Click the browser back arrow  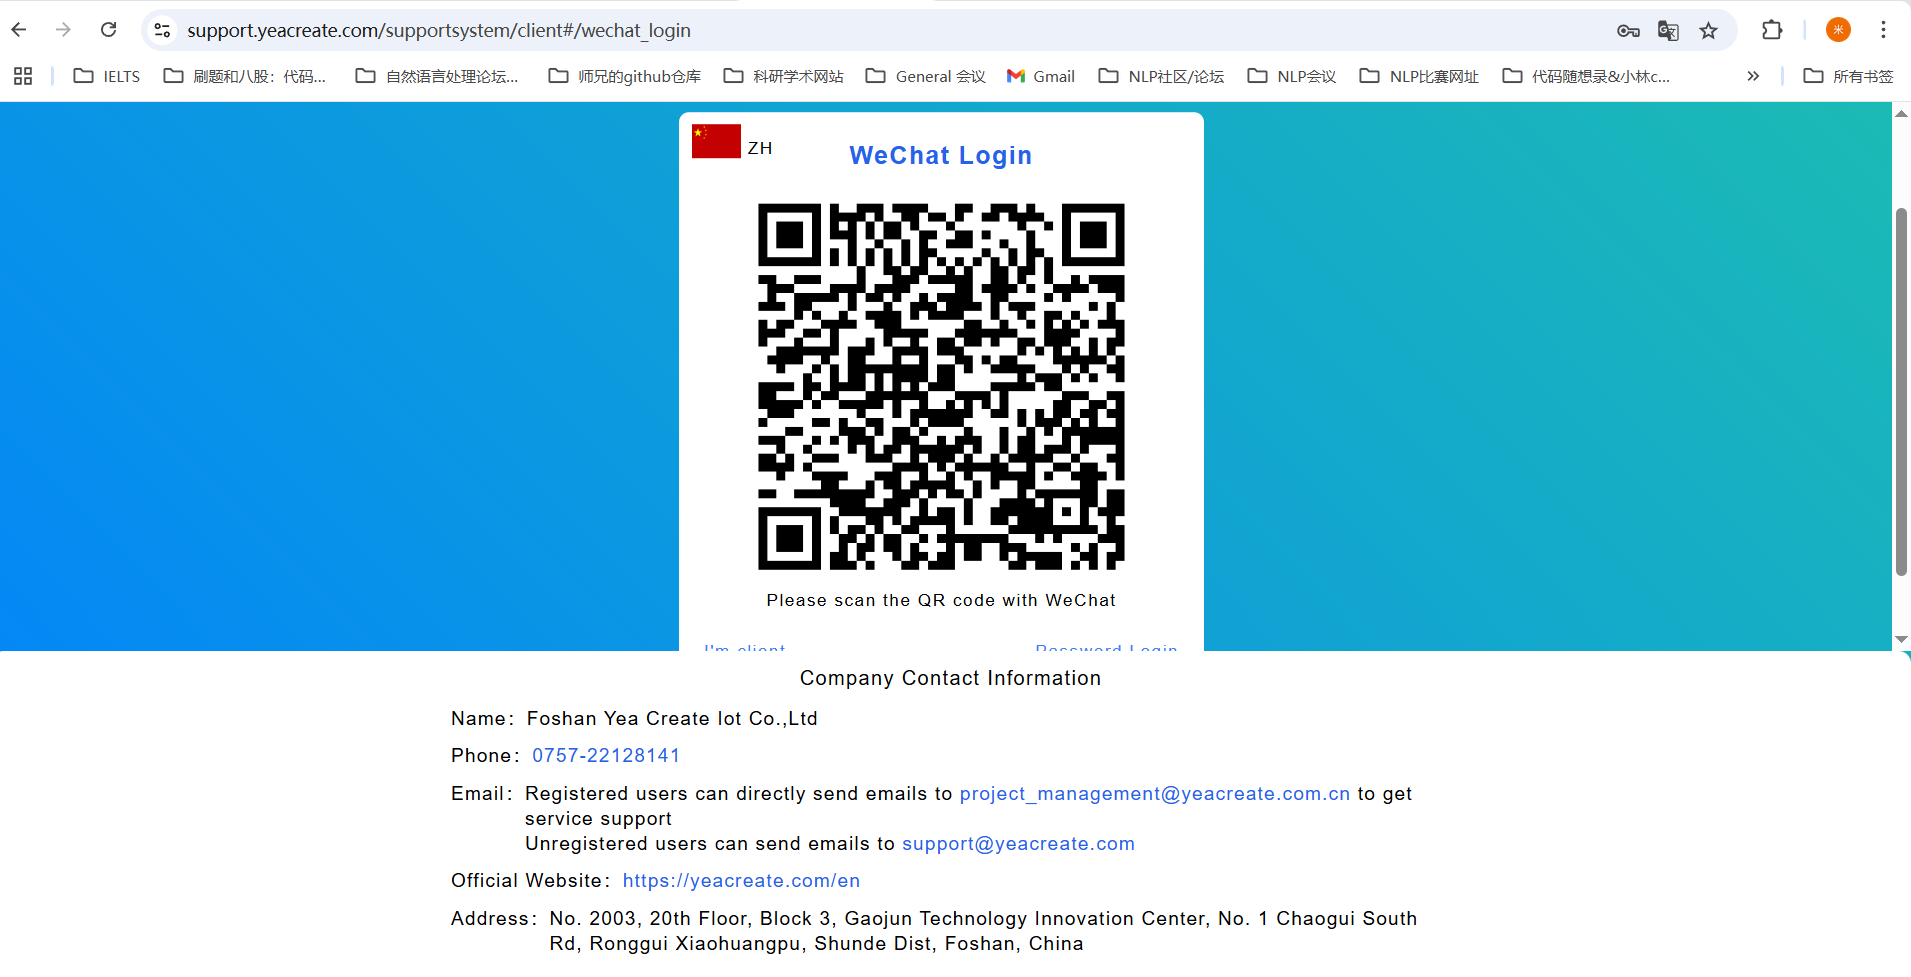[19, 30]
